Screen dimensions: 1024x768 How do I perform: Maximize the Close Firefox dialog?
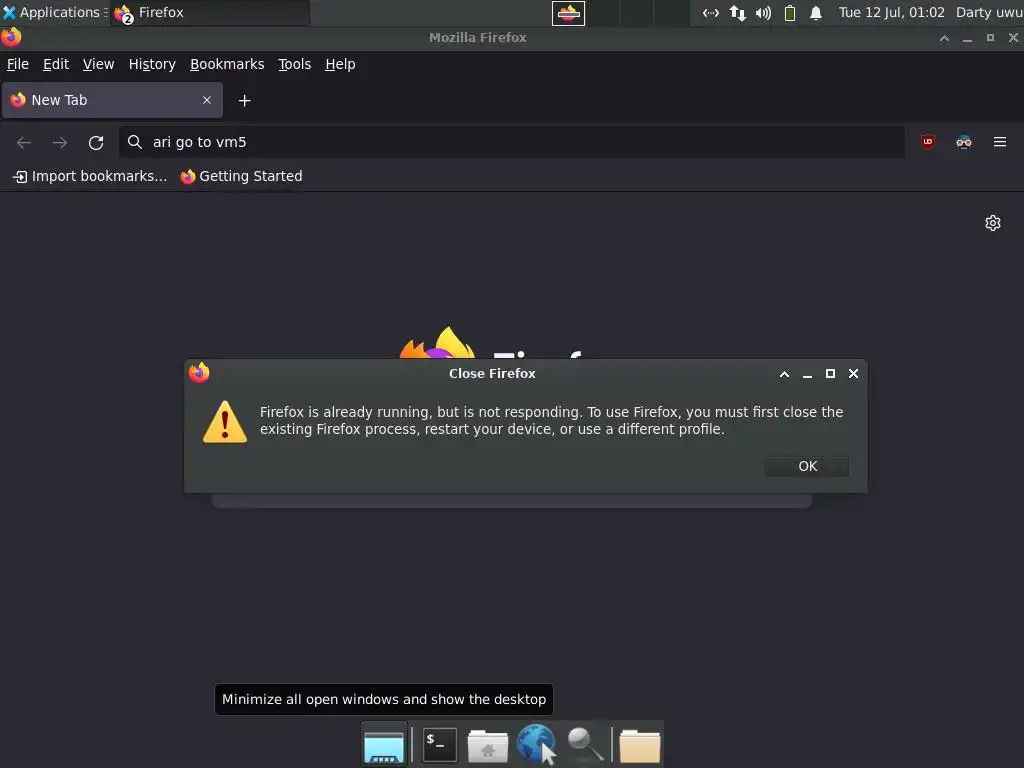pyautogui.click(x=830, y=374)
